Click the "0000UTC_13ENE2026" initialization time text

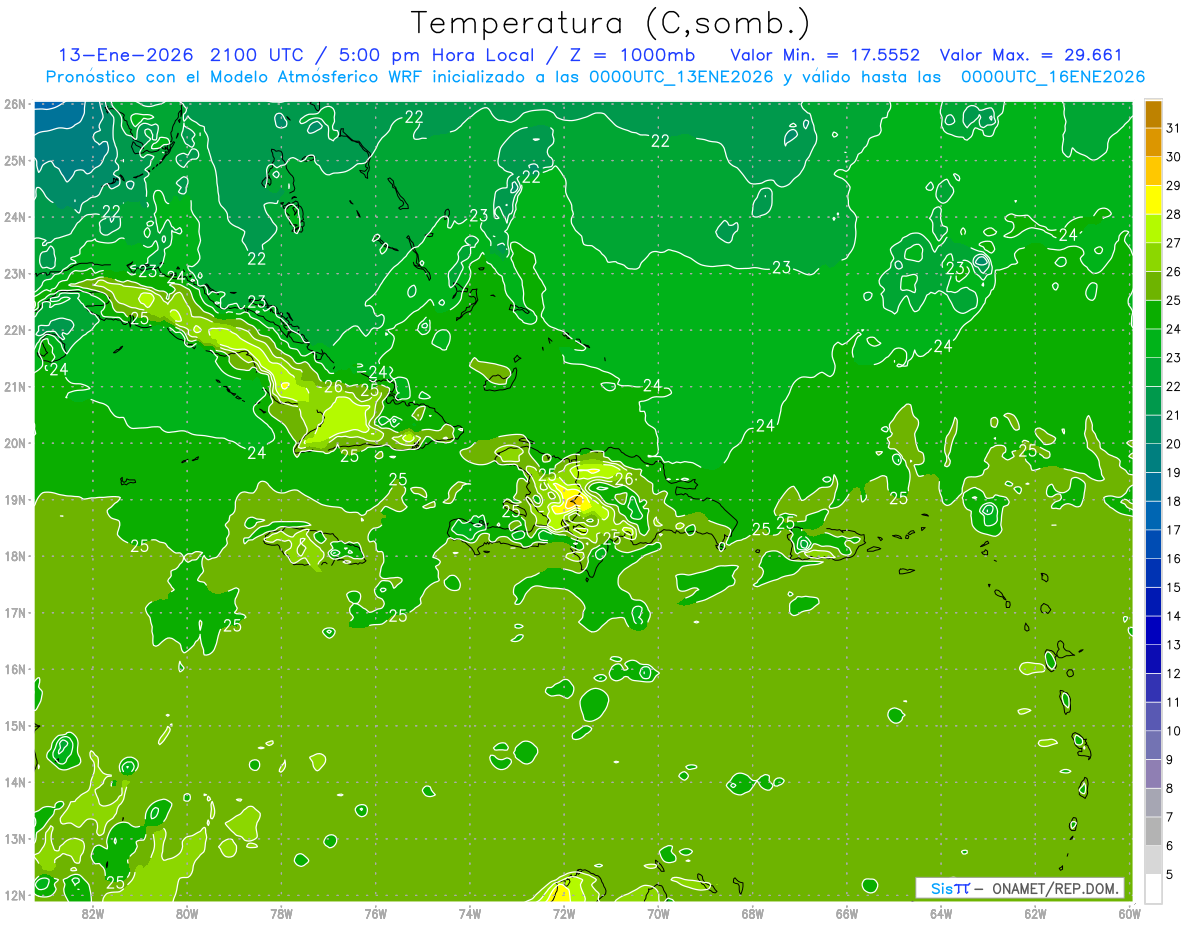point(680,77)
